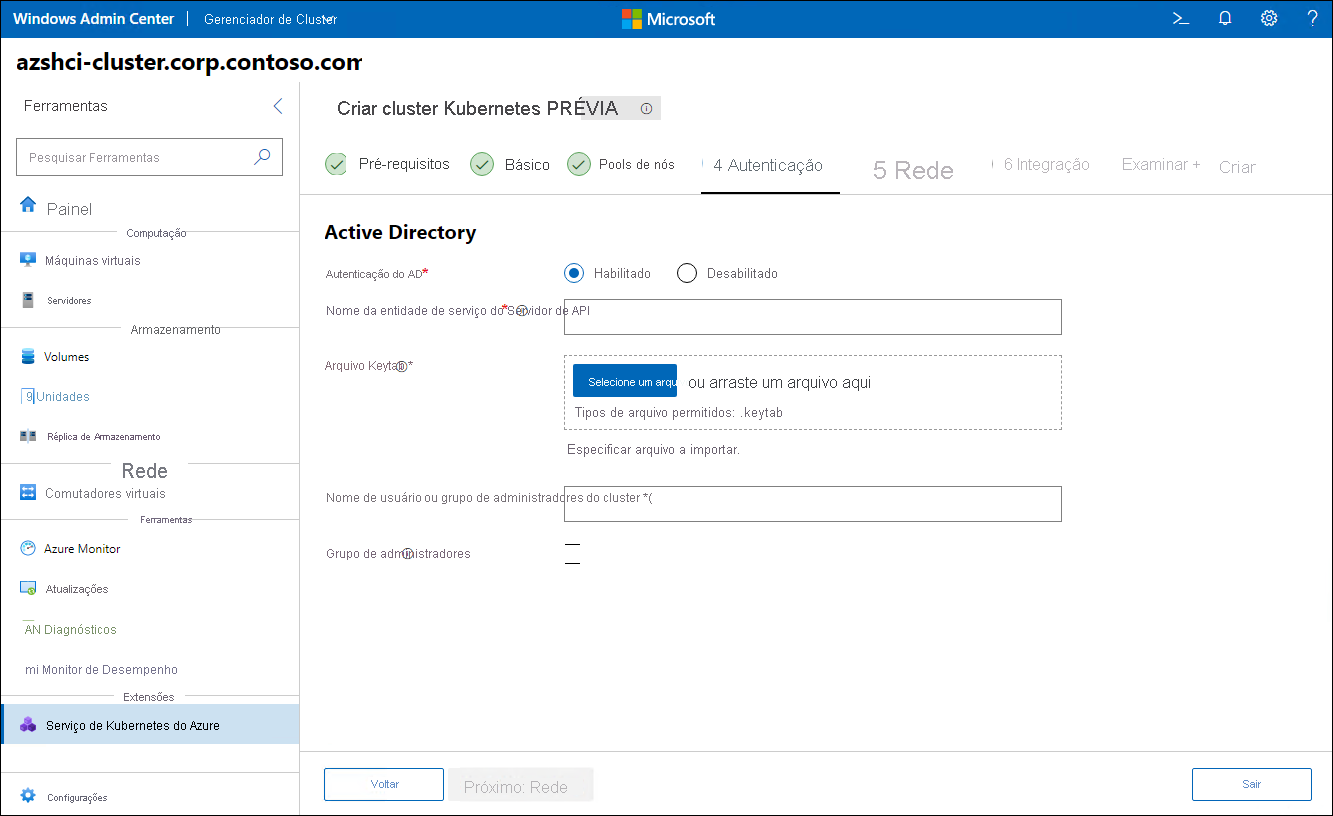Viewport: 1333px width, 816px height.
Task: Click the Sair button
Action: point(1252,784)
